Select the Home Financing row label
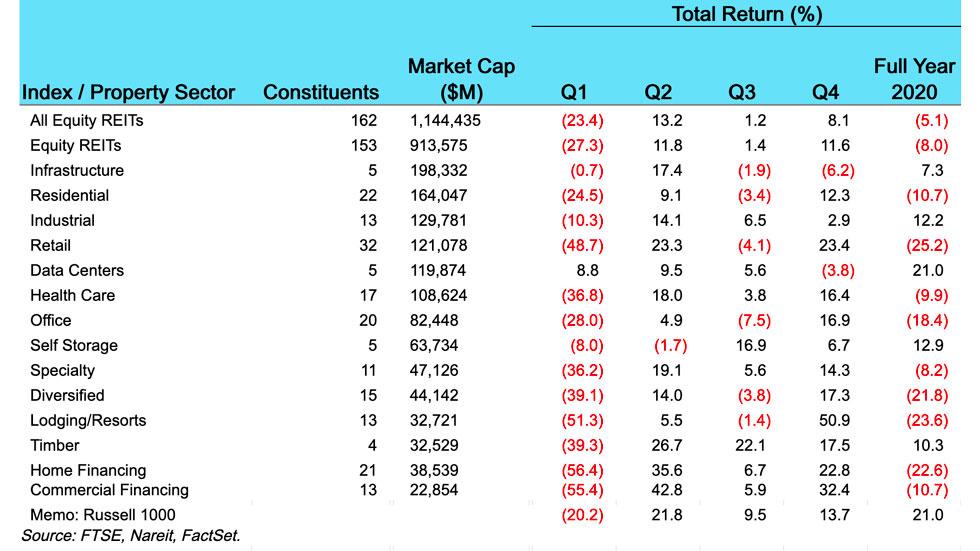The image size is (980, 551). coord(88,470)
